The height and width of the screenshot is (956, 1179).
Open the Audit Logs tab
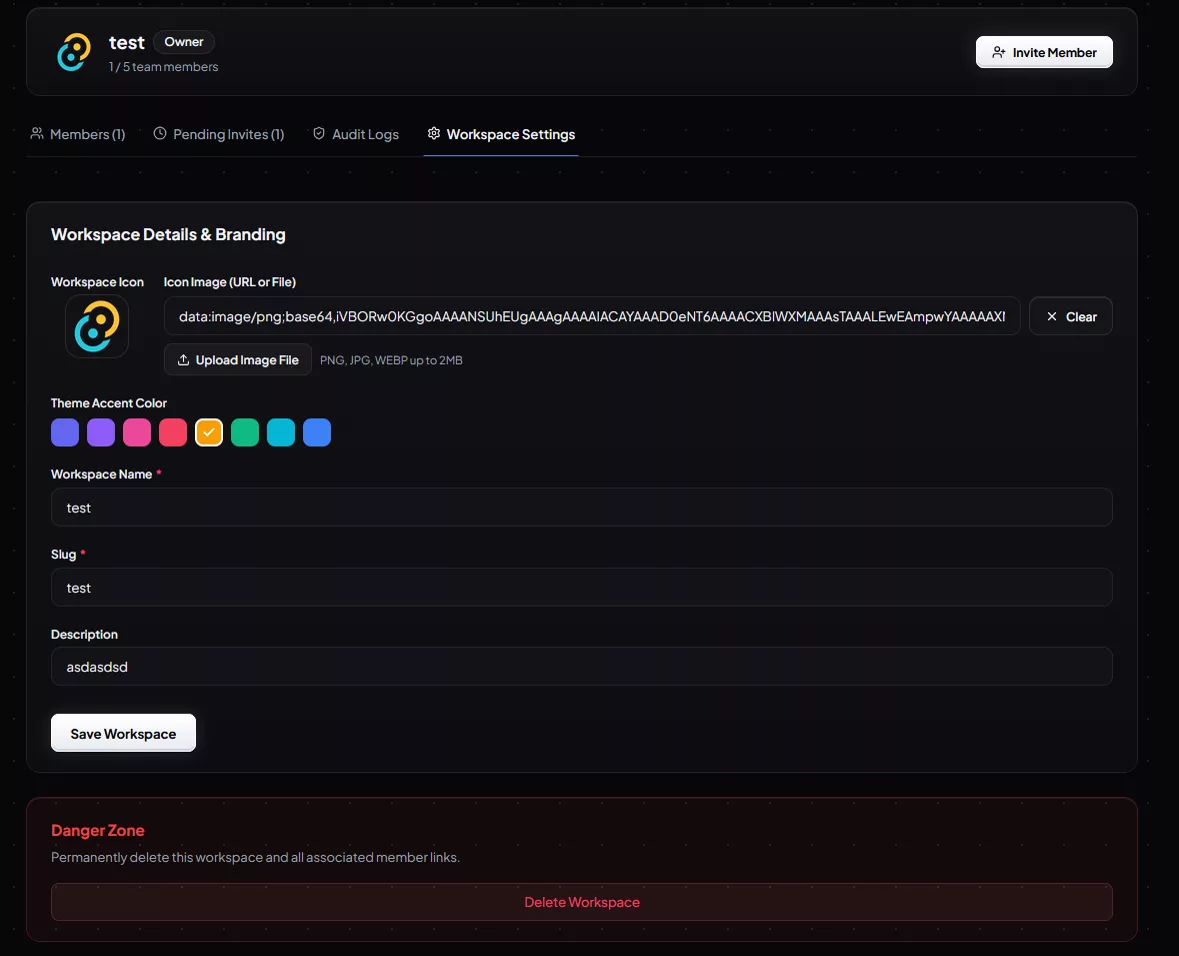click(356, 134)
